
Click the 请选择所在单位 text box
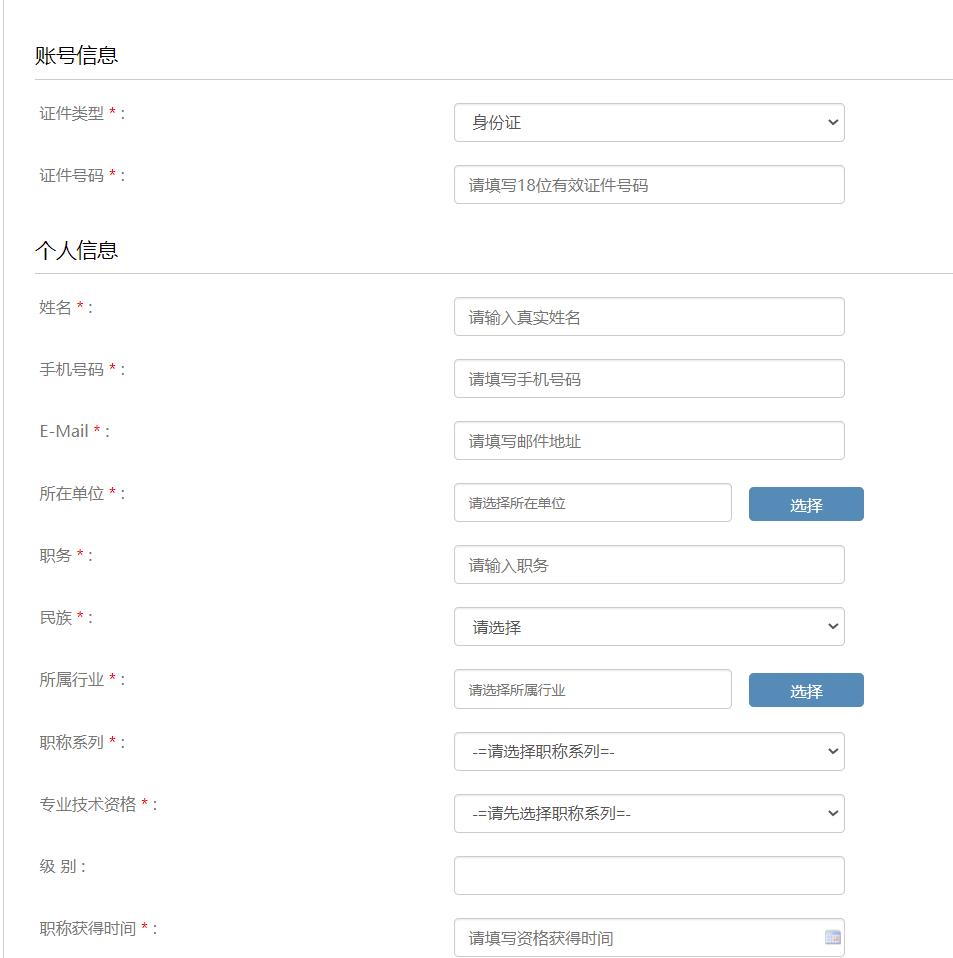pos(592,503)
